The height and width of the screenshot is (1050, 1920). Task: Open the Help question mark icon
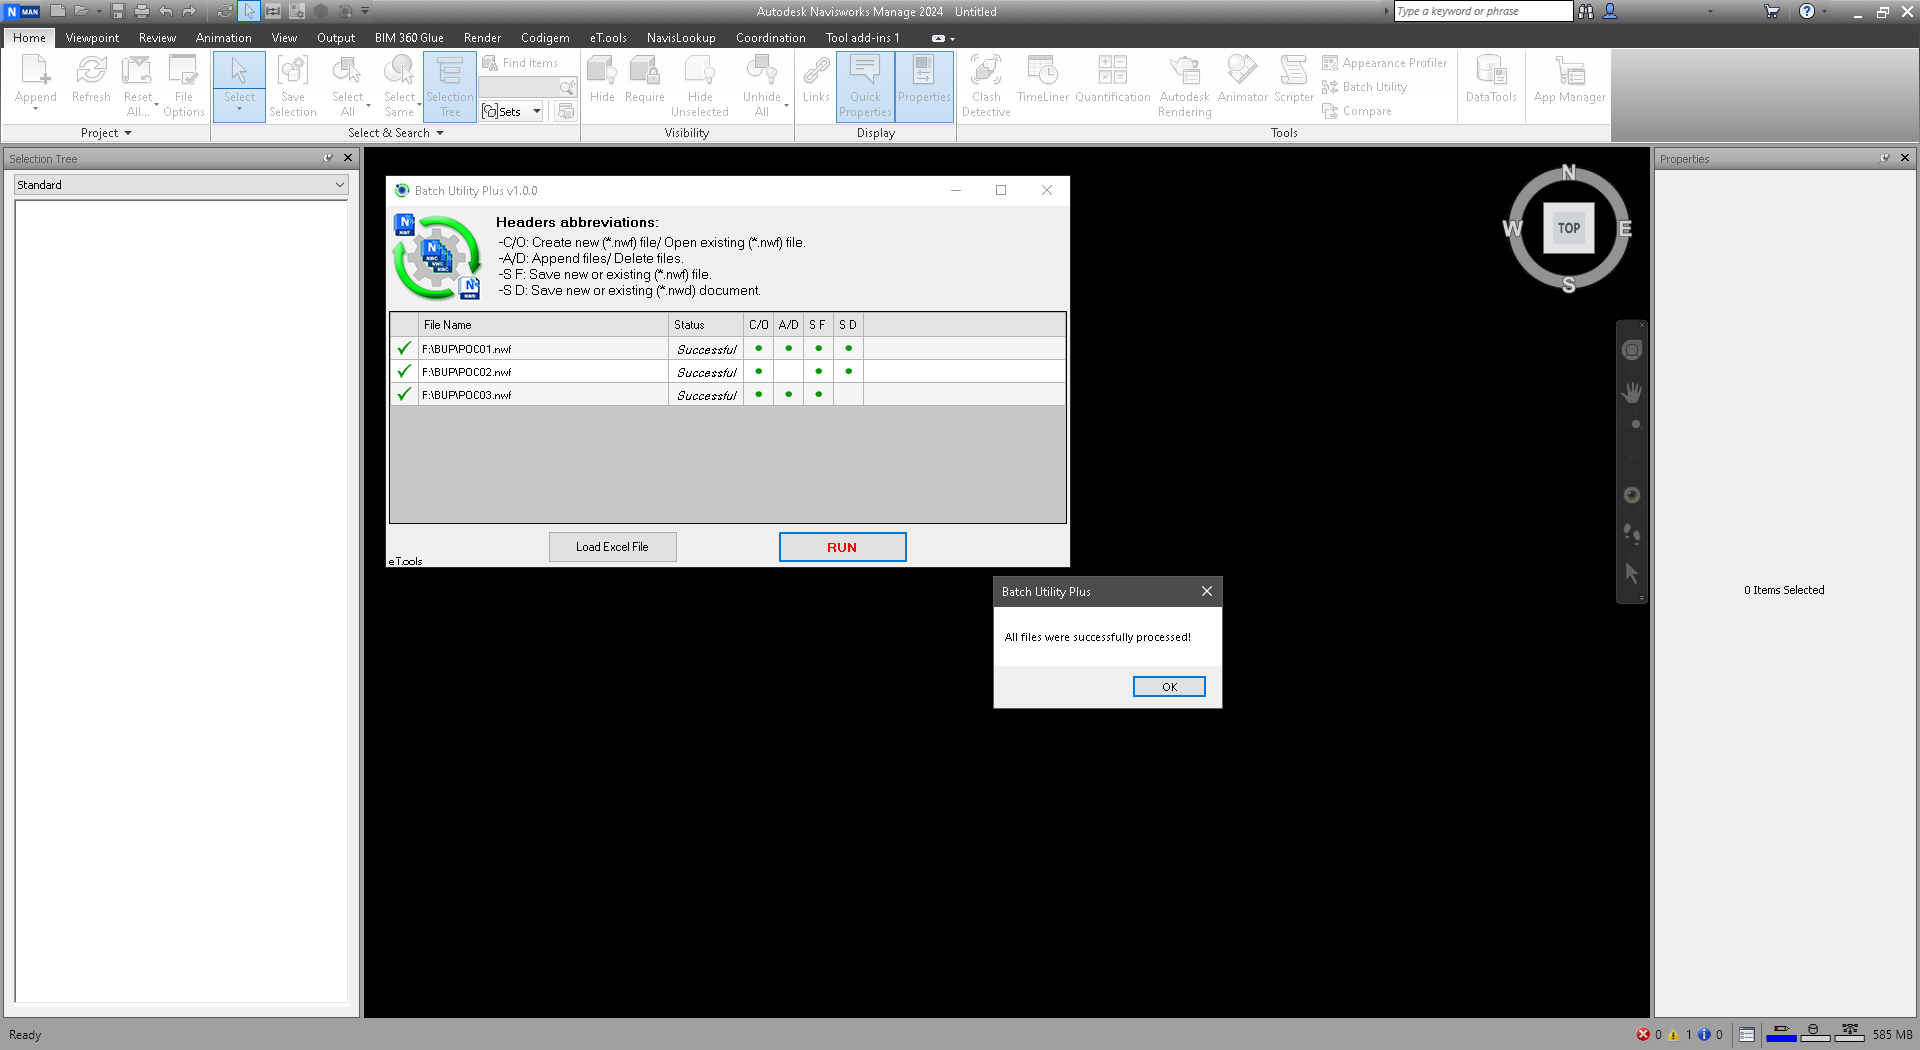(1807, 11)
